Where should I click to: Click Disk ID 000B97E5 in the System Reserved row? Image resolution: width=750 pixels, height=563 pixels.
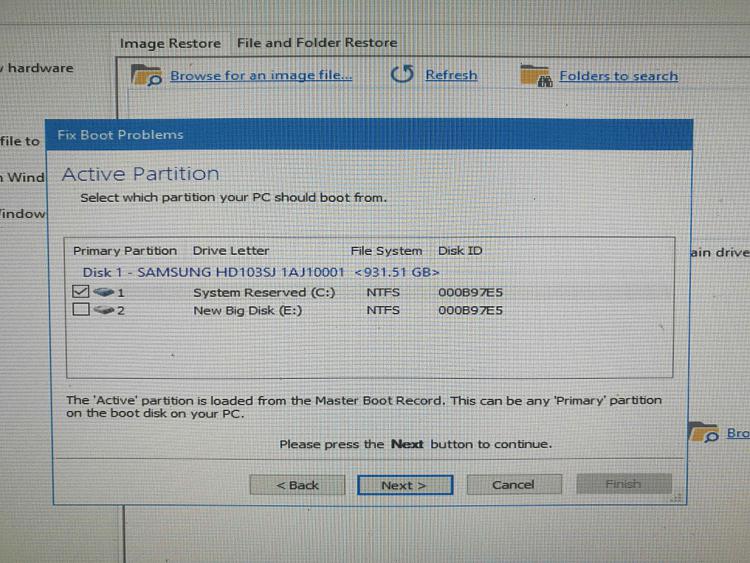pos(470,292)
